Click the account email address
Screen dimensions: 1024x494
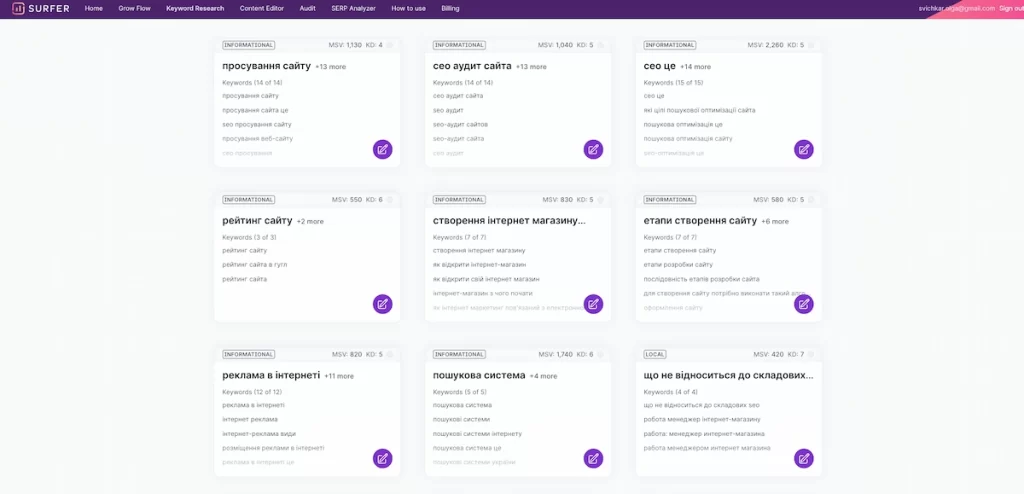[x=957, y=8]
